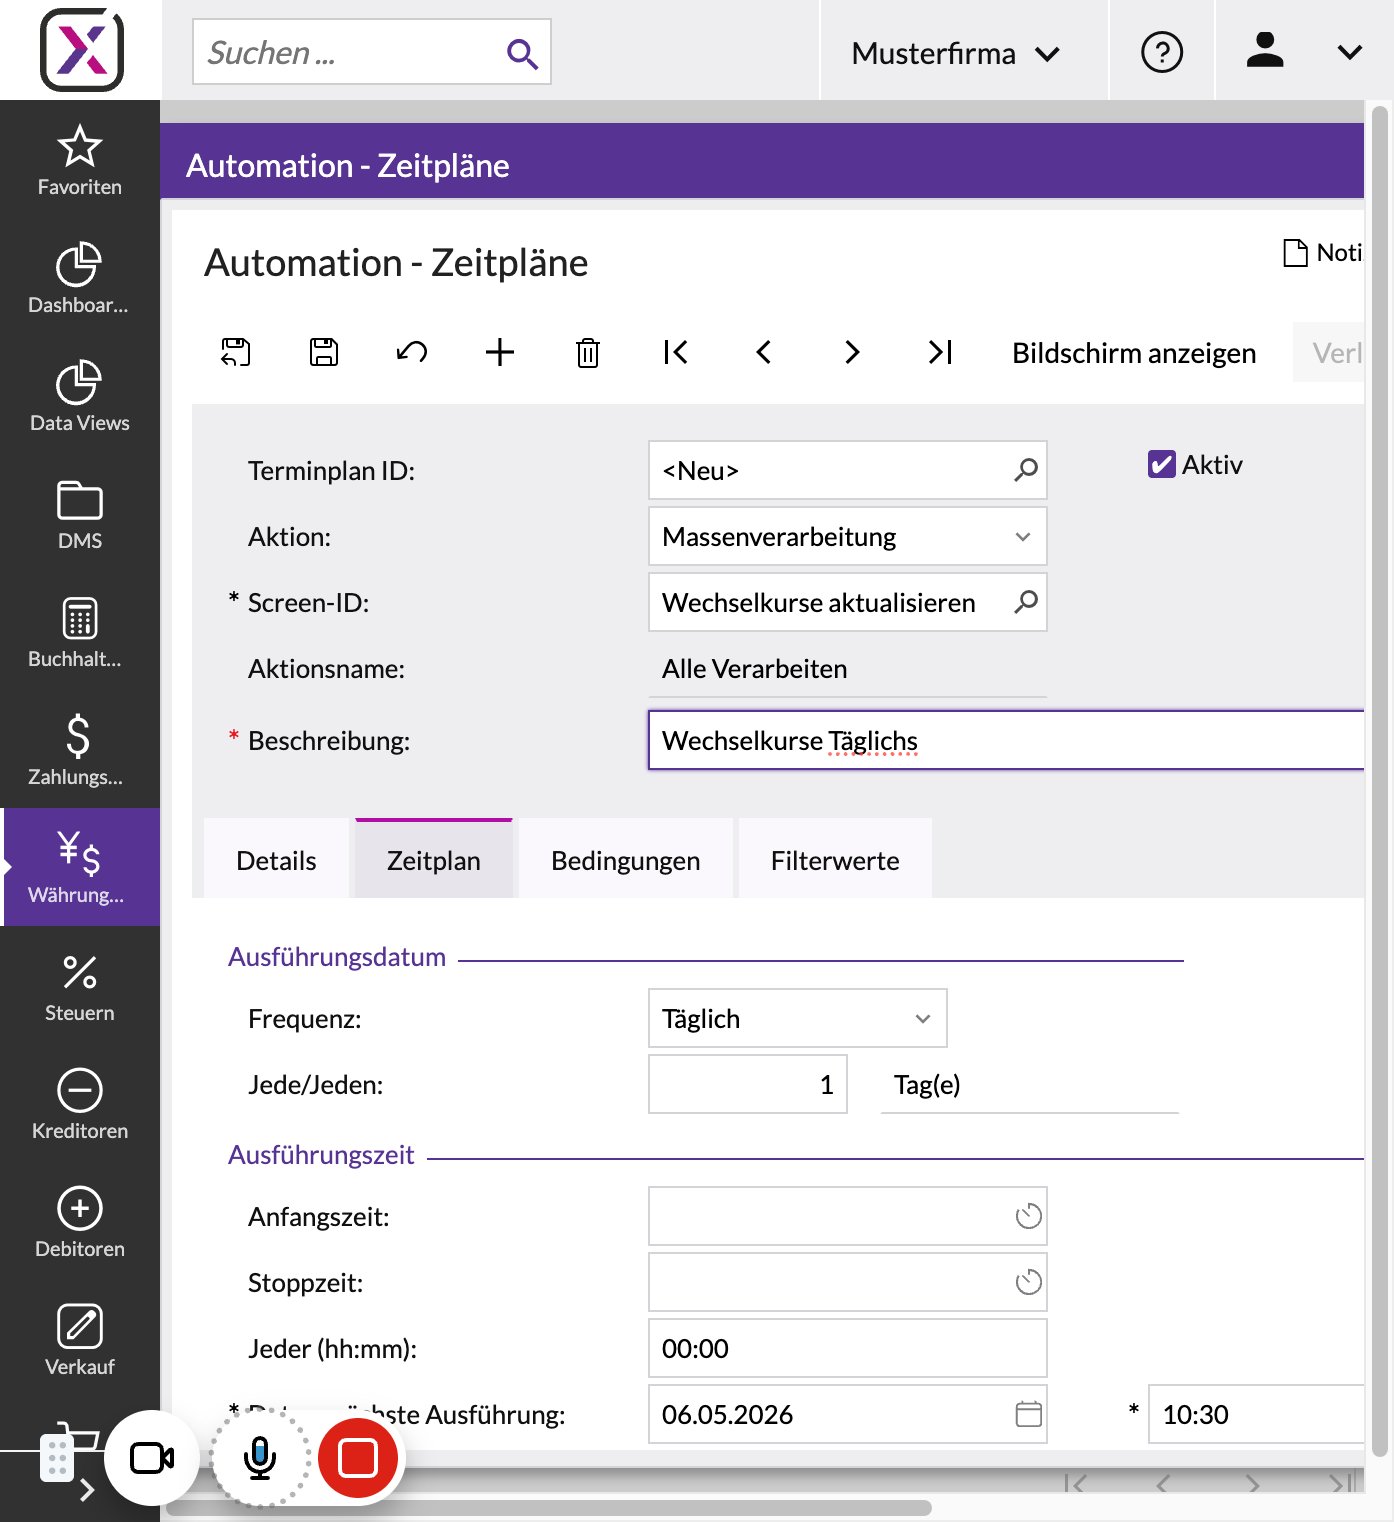Screen dimensions: 1394x1522
Task: Undo changes with the revert arrow
Action: (412, 352)
